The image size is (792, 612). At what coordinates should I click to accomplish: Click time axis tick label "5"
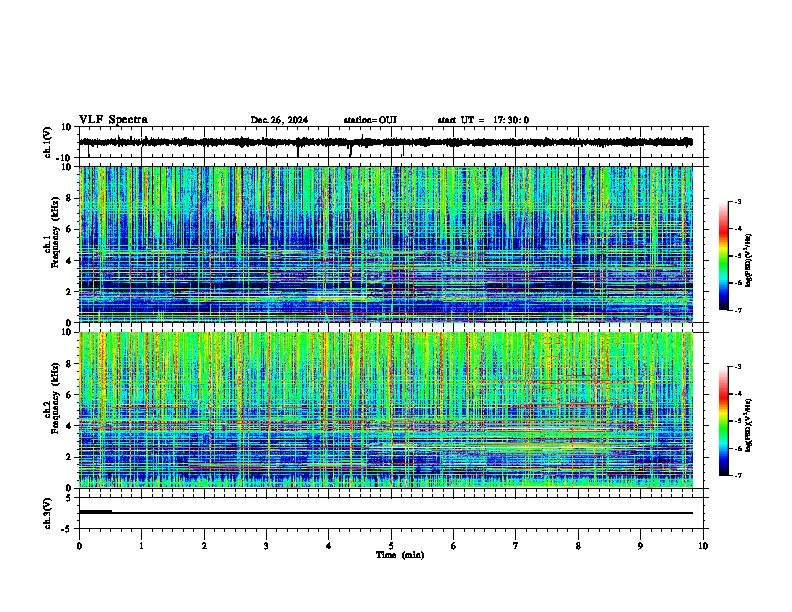391,546
